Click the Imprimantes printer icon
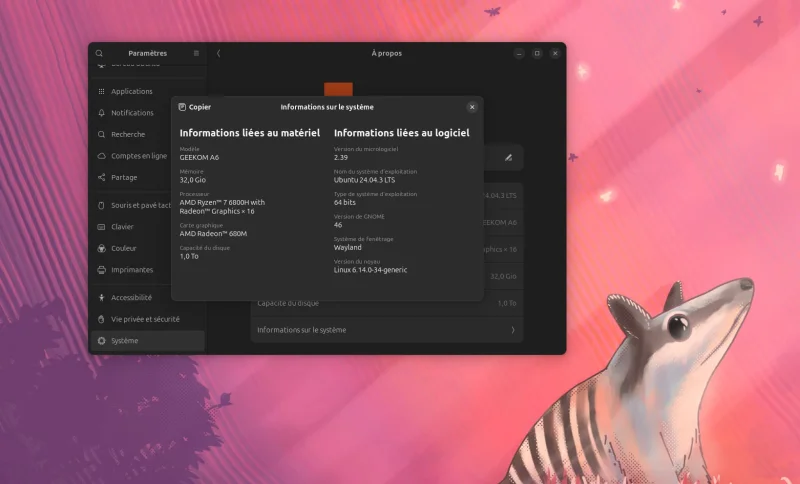Screen dimensions: 800x484 click(x=101, y=270)
